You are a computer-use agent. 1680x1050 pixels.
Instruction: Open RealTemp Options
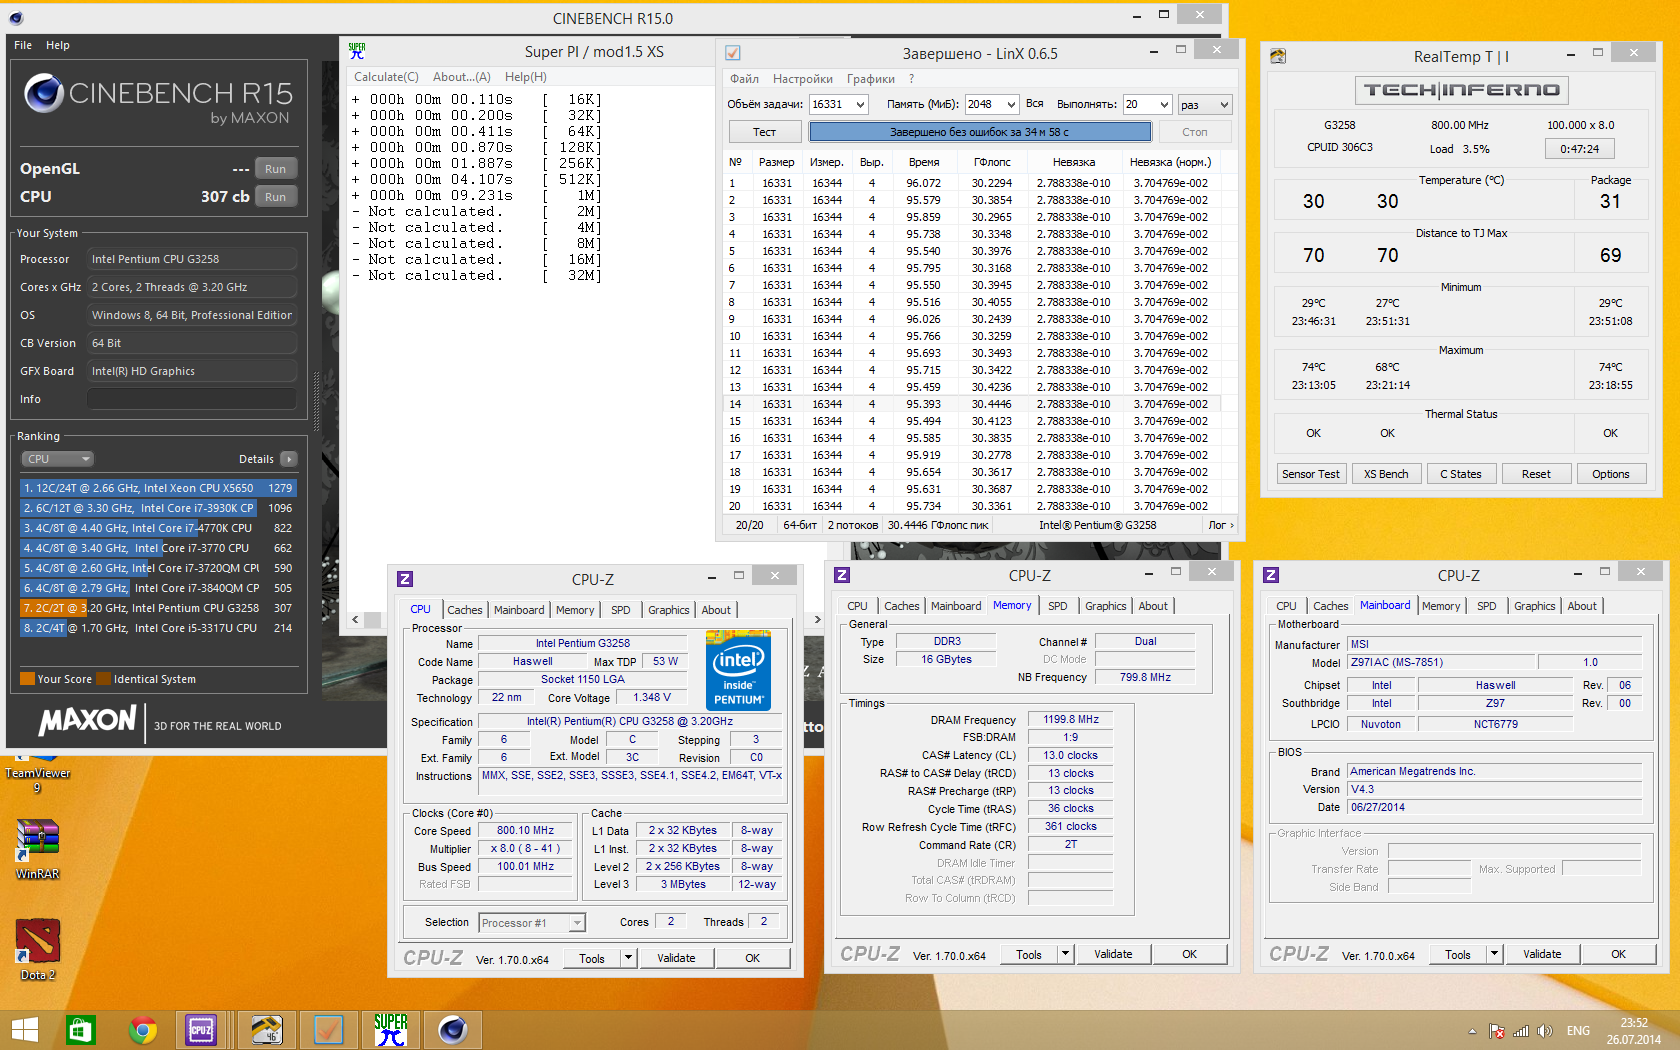click(1610, 474)
